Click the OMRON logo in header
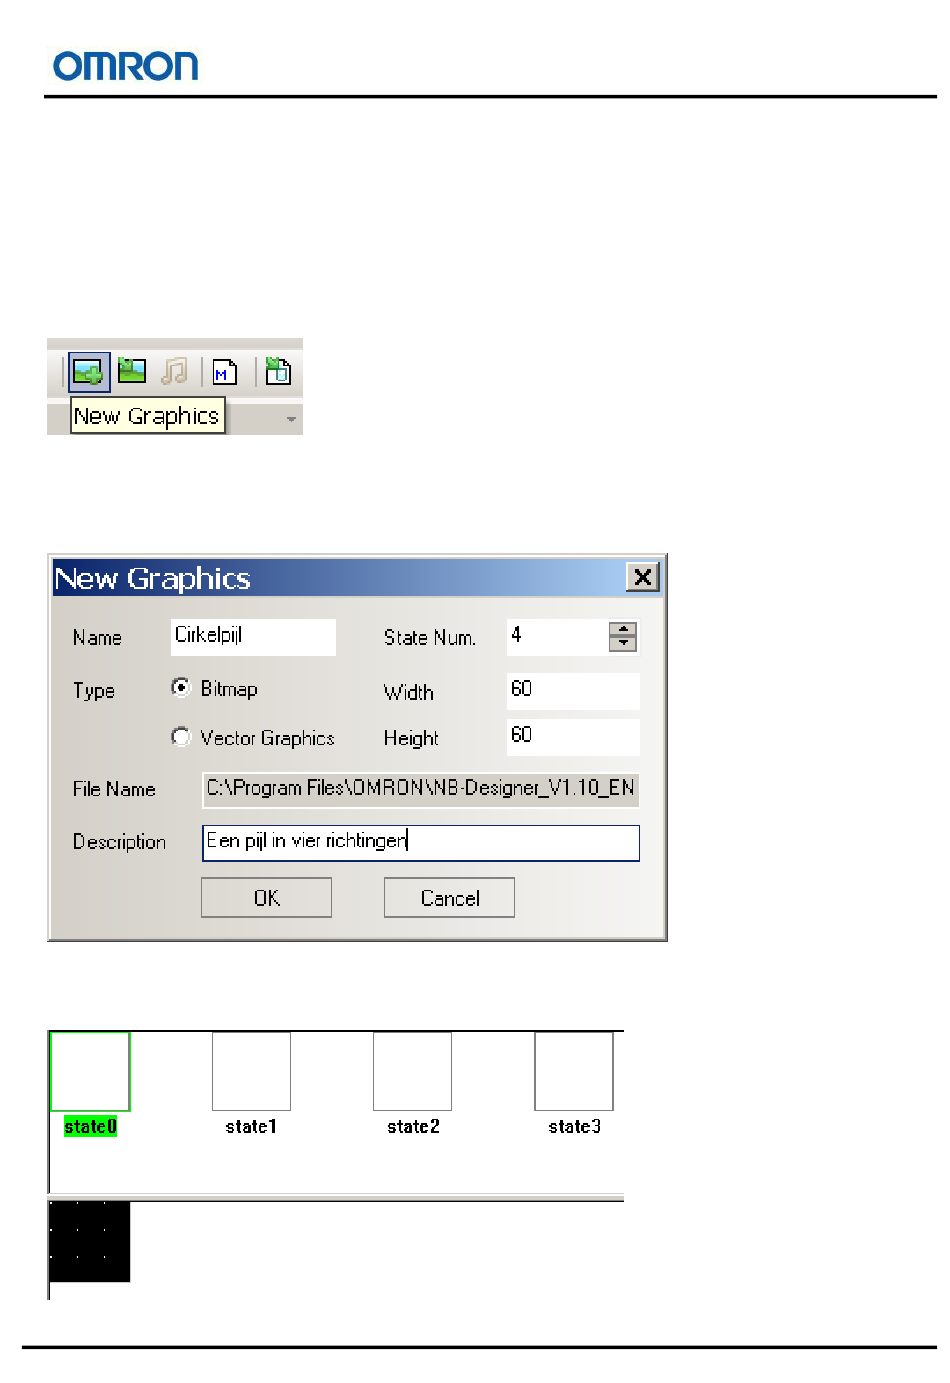Viewport: 950px width, 1383px height. point(126,66)
